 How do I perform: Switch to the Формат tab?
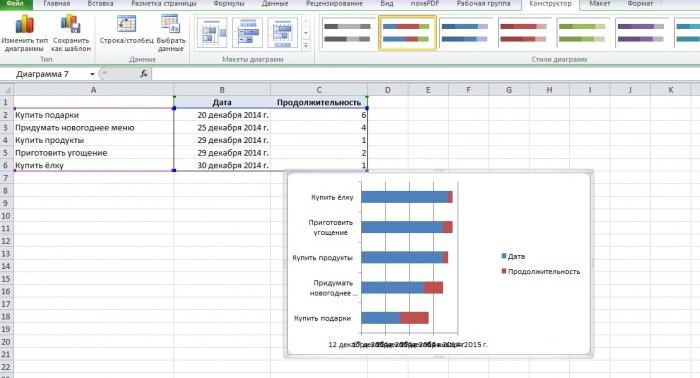[x=640, y=4]
